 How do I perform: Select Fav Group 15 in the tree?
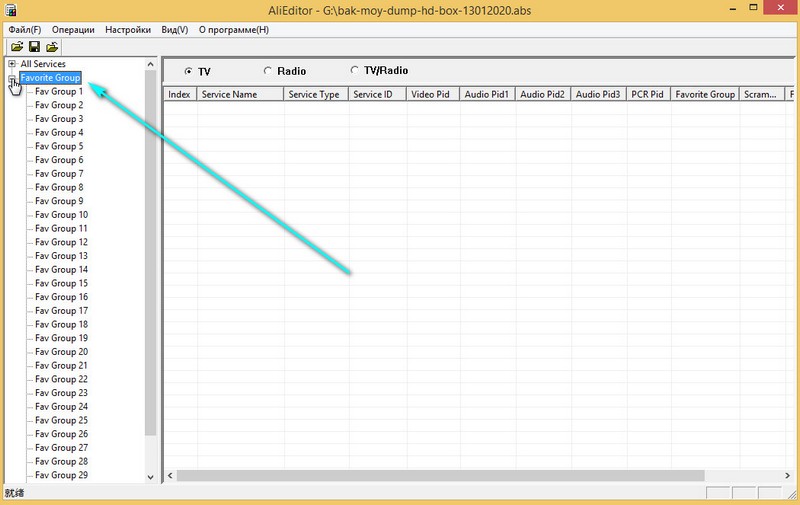coord(61,284)
